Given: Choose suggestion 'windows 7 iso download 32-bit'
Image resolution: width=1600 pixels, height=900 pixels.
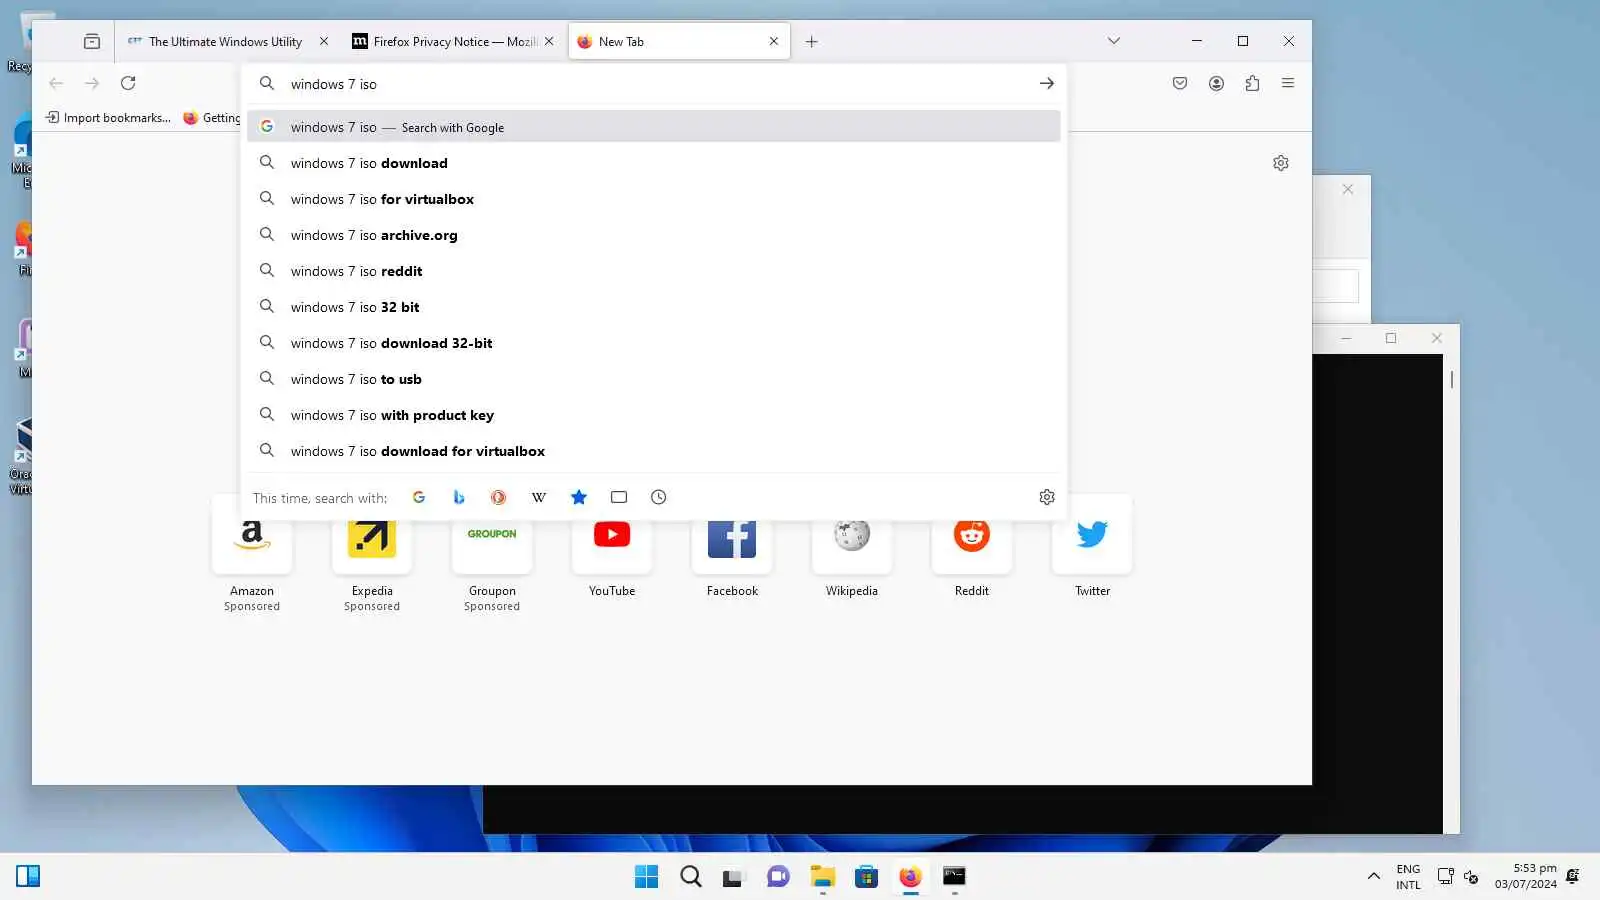Looking at the screenshot, I should (x=654, y=343).
